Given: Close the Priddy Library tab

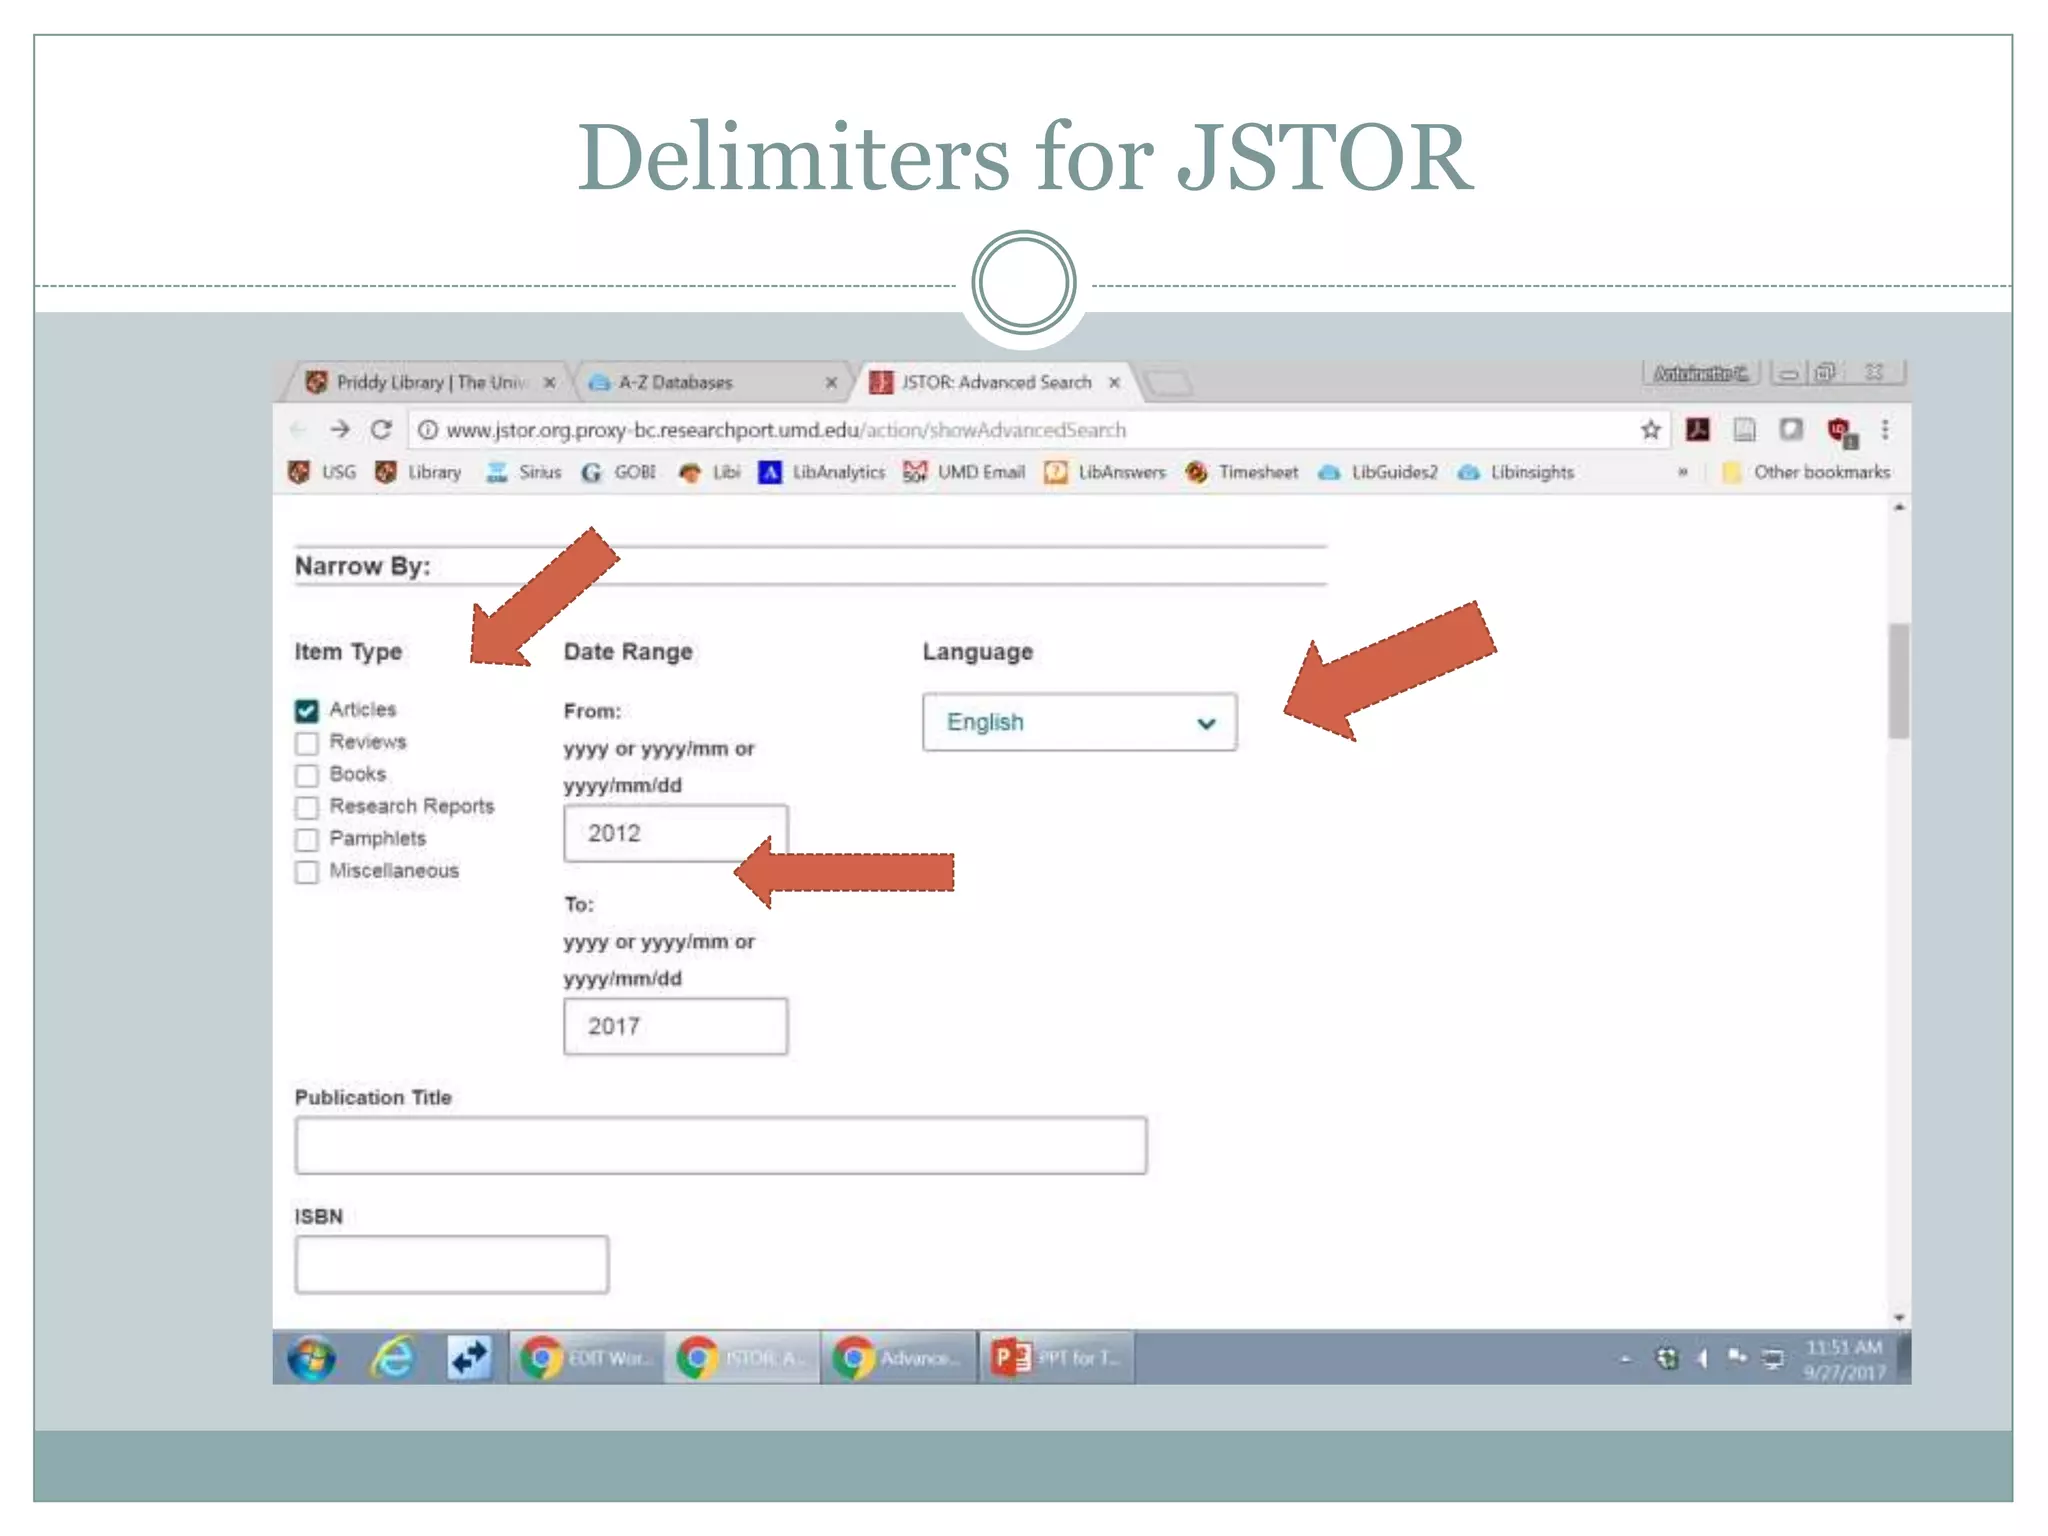Looking at the screenshot, I should 549,382.
